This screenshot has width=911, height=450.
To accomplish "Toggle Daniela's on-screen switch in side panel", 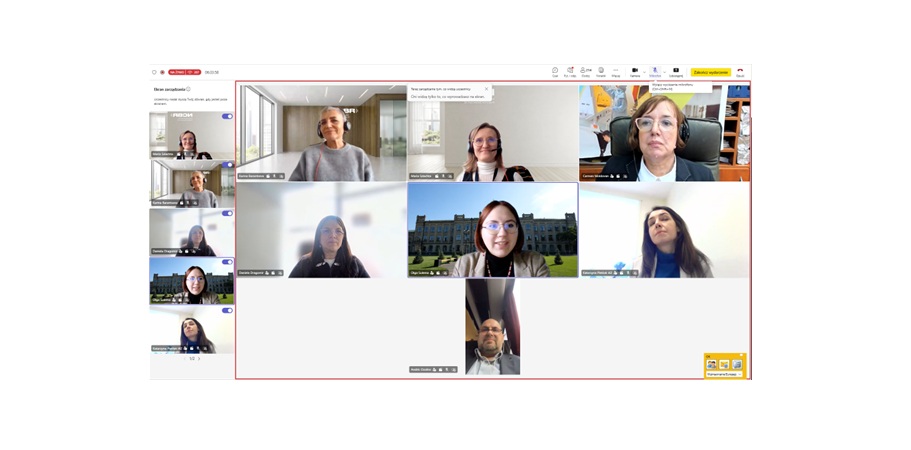I will click(x=227, y=213).
